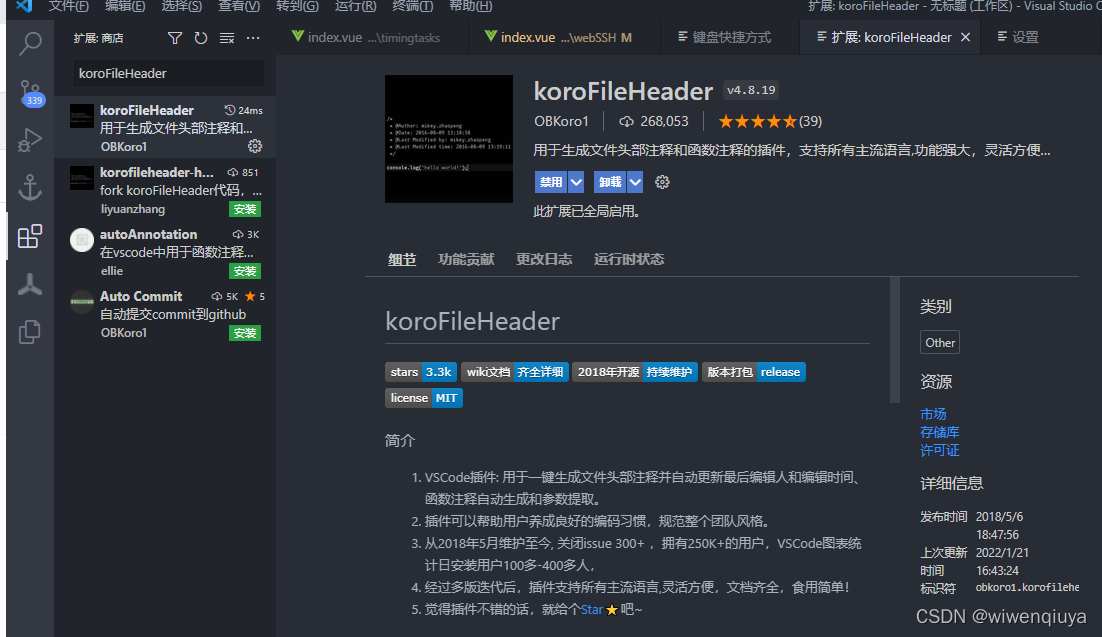Open the Extensions view in the activity bar
This screenshot has height=637, width=1102.
(x=29, y=236)
